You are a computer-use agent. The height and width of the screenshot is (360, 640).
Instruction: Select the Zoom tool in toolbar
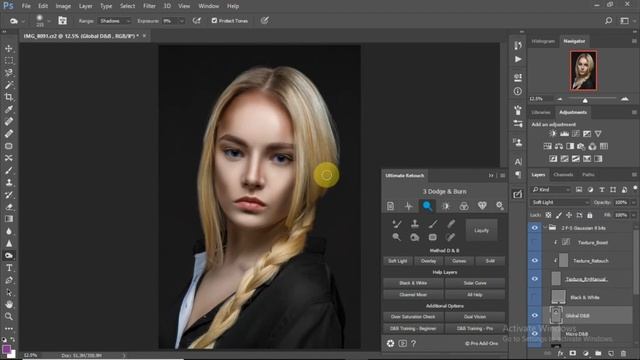click(9, 316)
